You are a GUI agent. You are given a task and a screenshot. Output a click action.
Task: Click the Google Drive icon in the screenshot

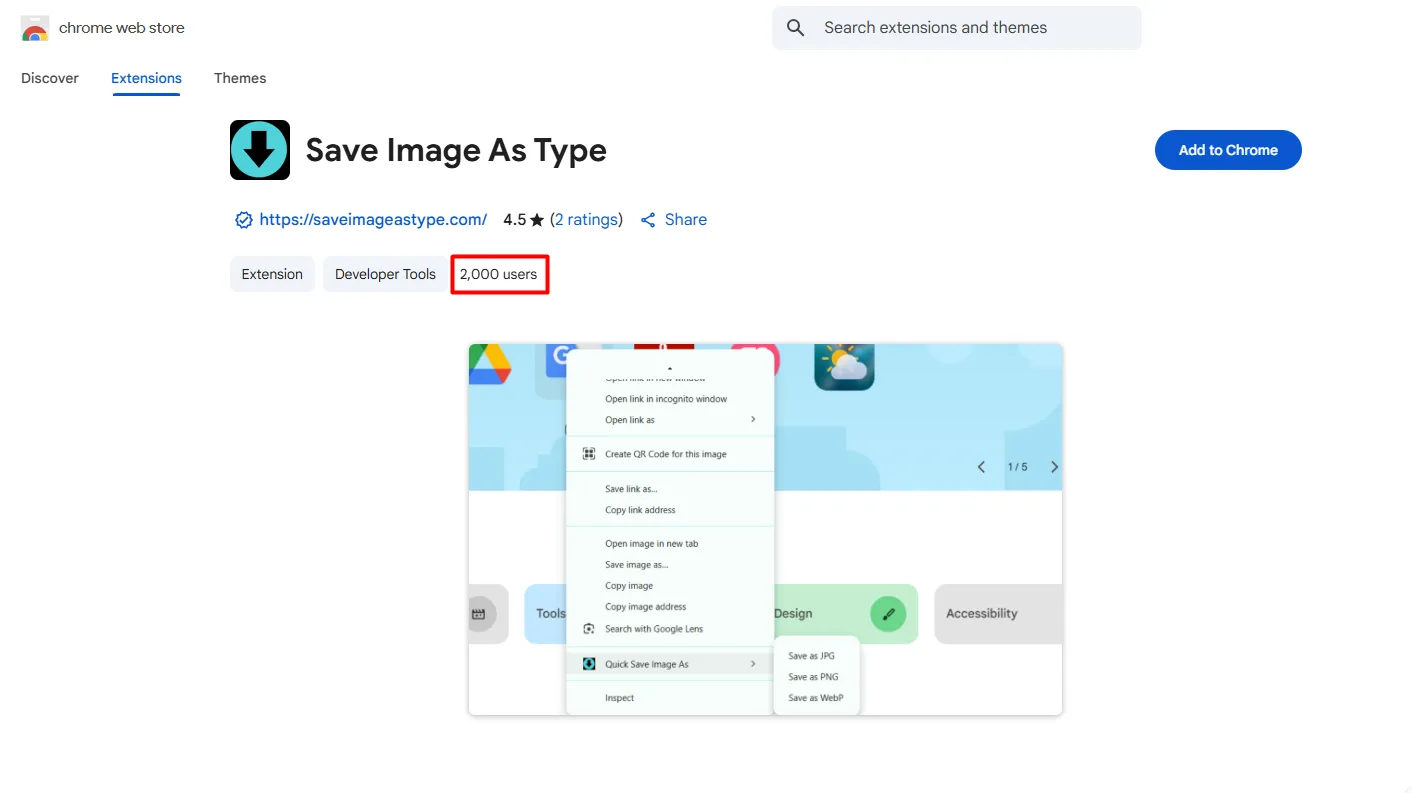(x=490, y=363)
